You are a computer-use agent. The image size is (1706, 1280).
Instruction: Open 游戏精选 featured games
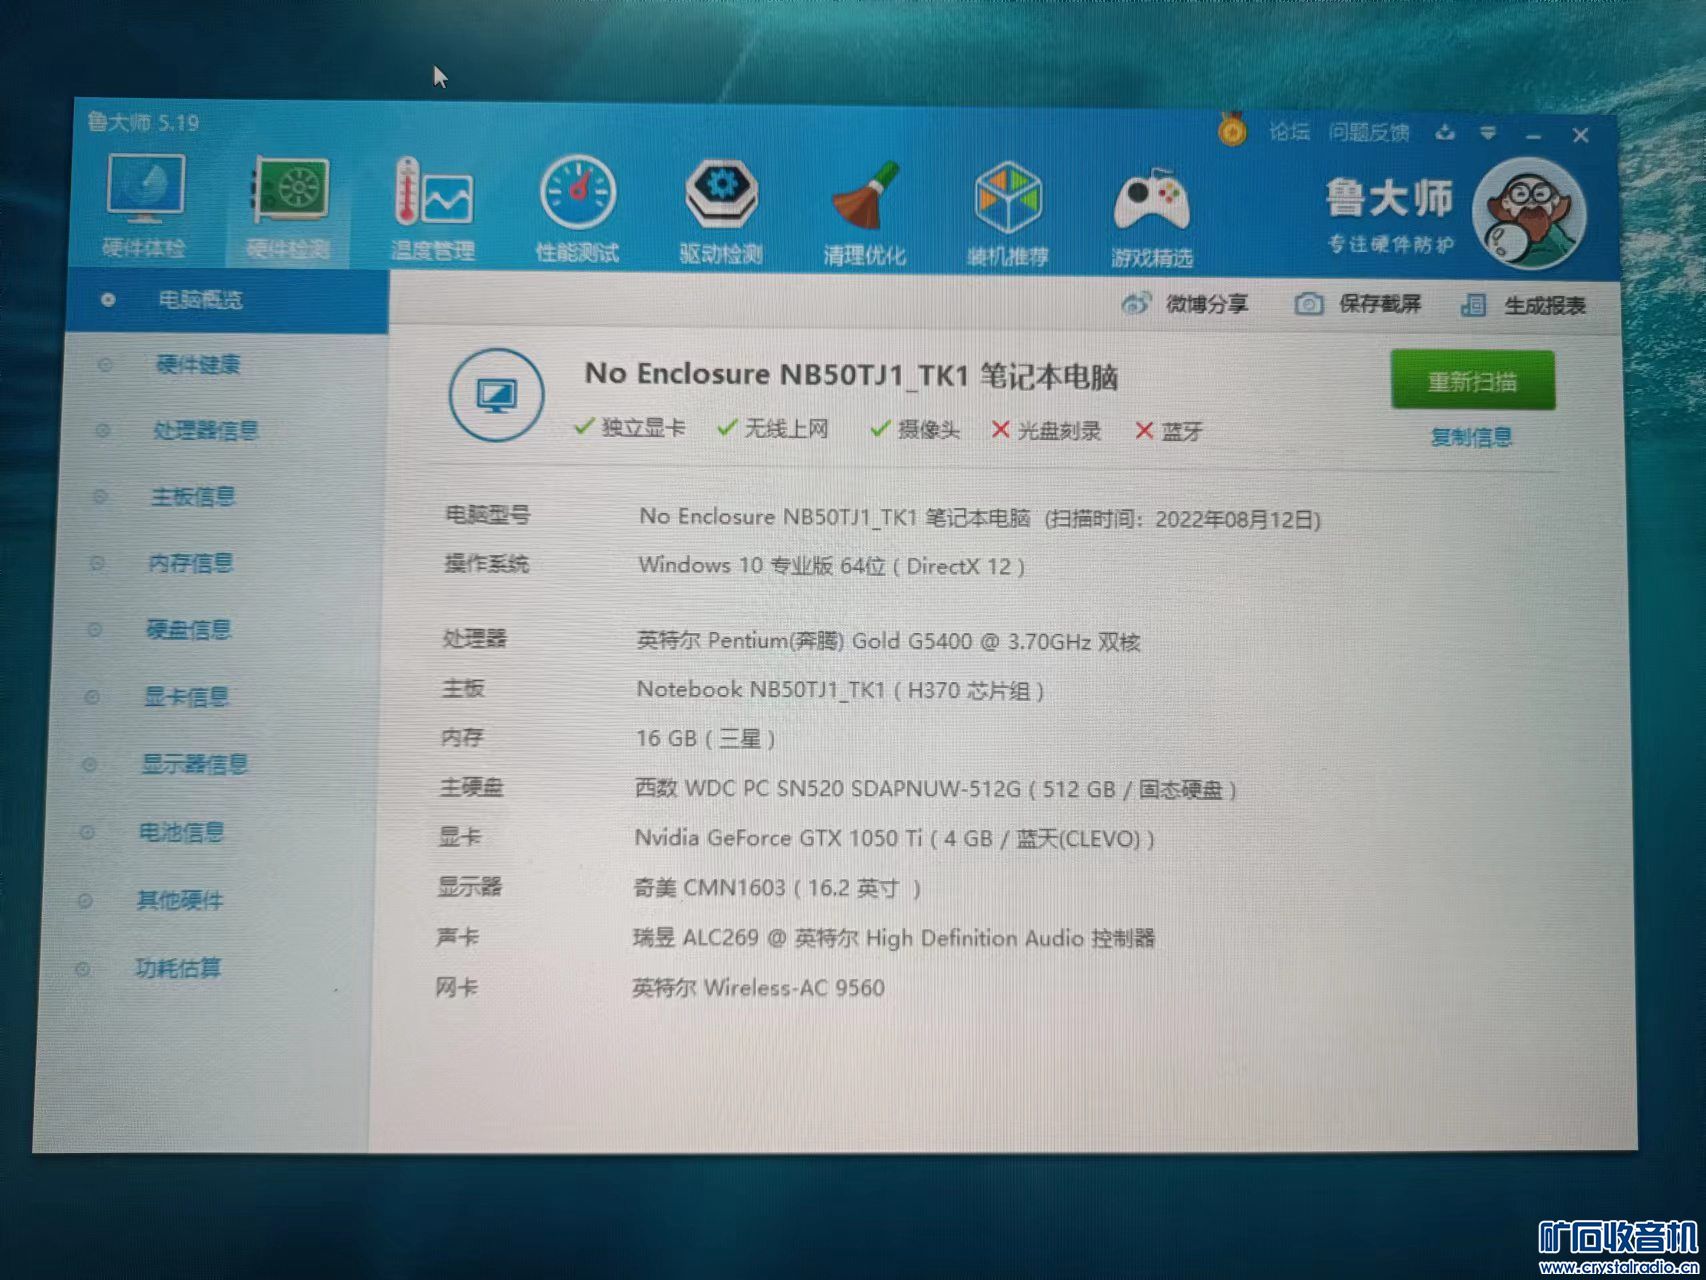(1152, 217)
